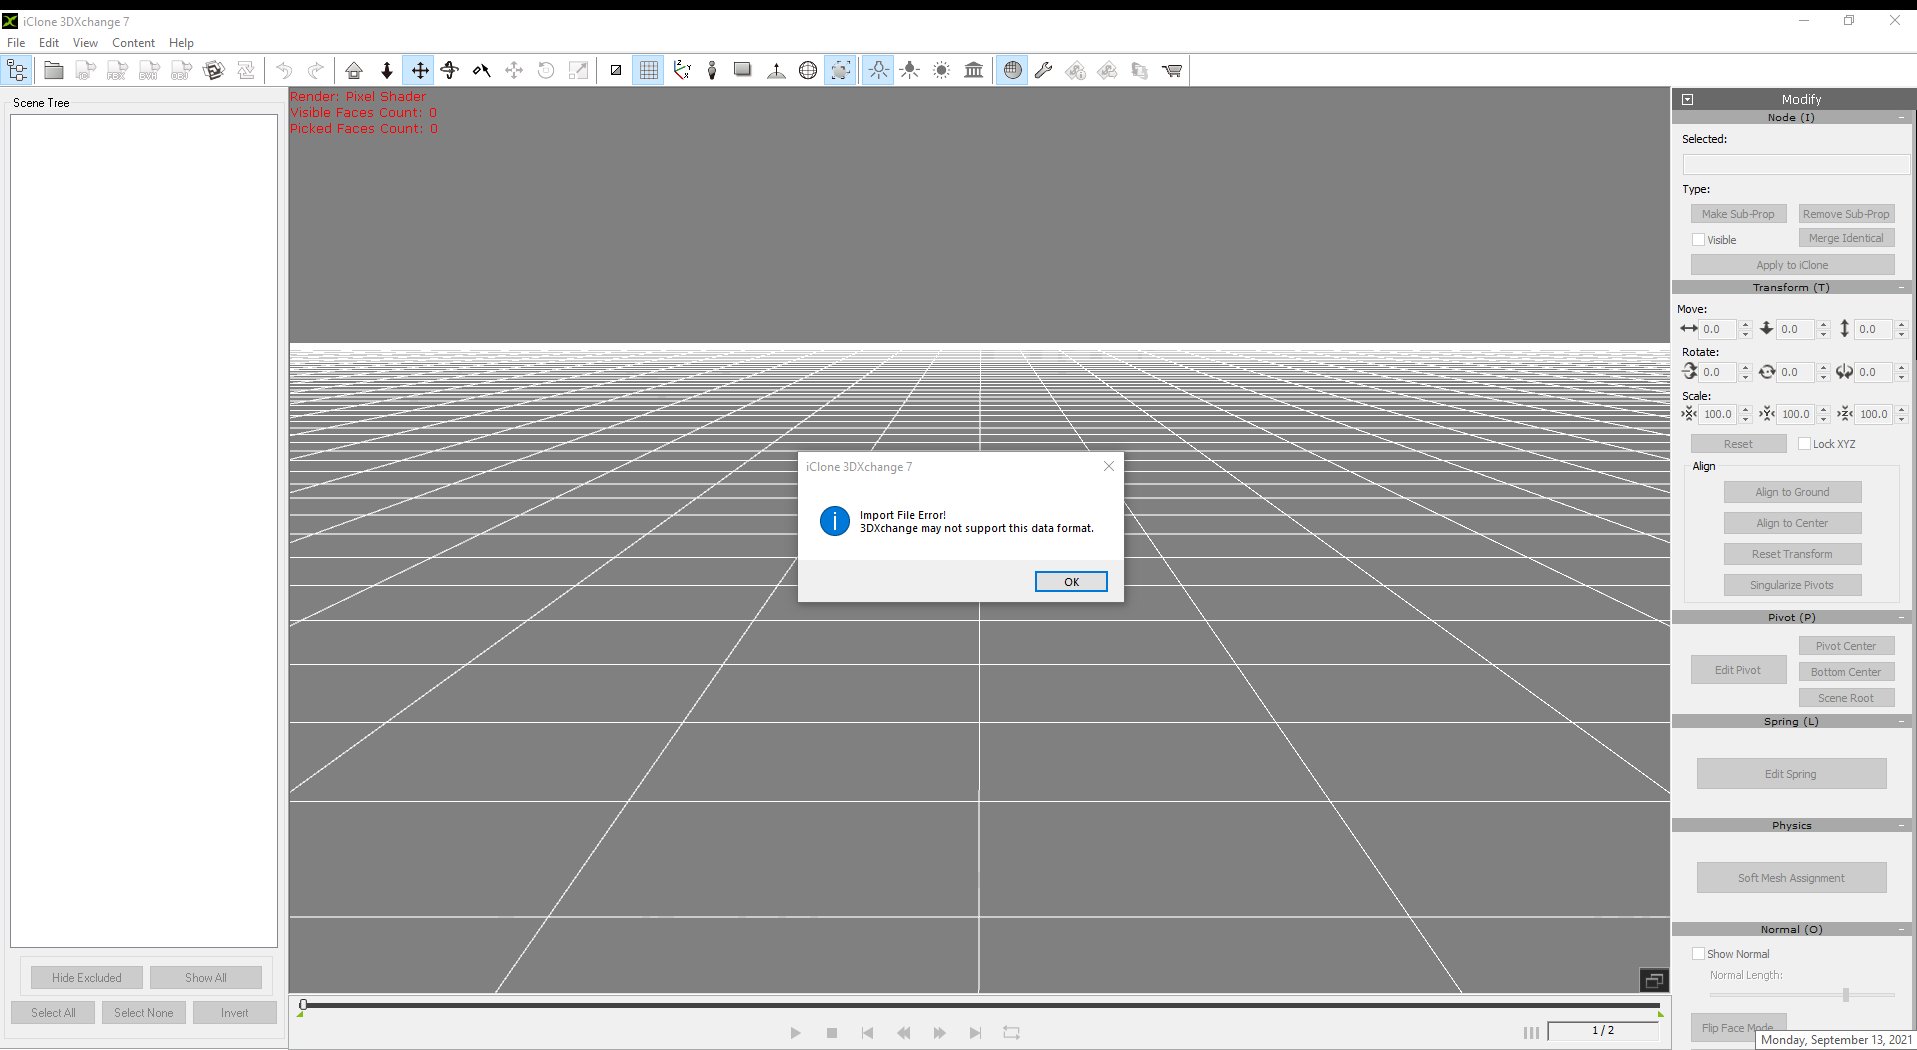Collapse the Pivot (P) section
The image size is (1917, 1050).
click(1901, 618)
